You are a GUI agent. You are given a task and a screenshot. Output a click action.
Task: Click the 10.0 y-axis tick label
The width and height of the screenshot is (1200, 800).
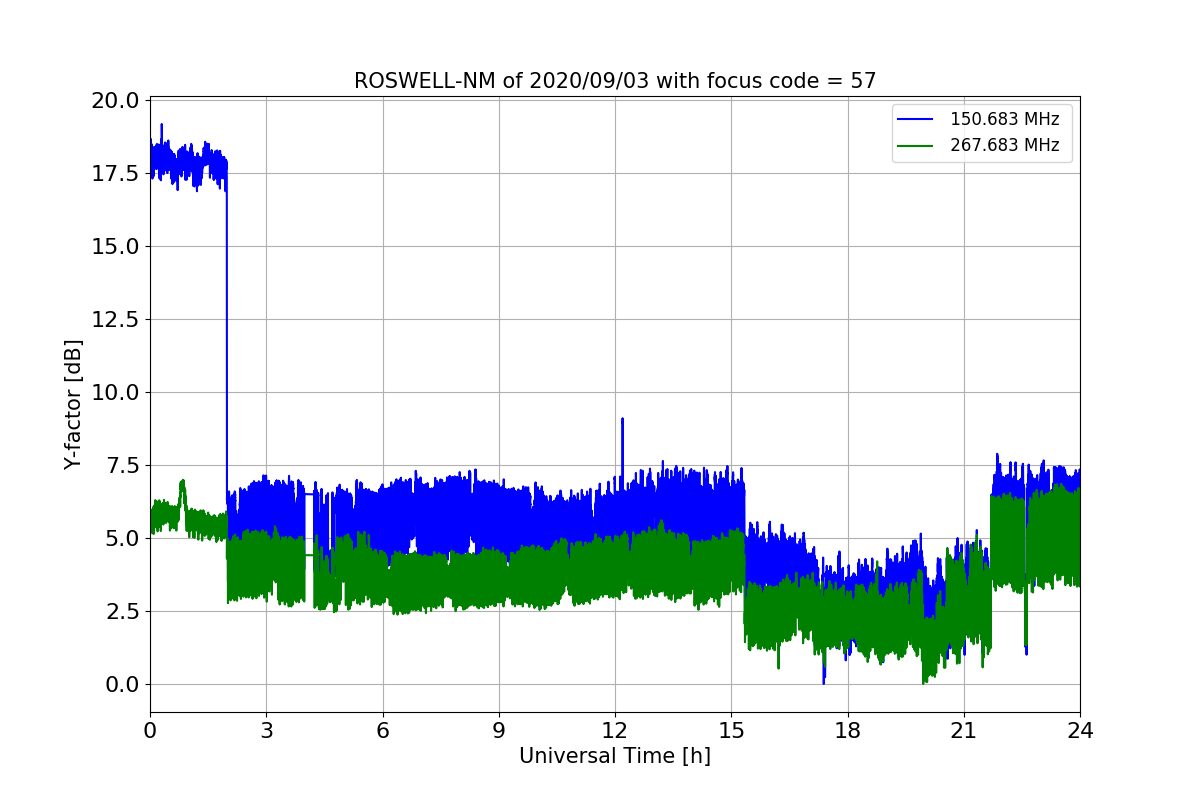coord(116,393)
